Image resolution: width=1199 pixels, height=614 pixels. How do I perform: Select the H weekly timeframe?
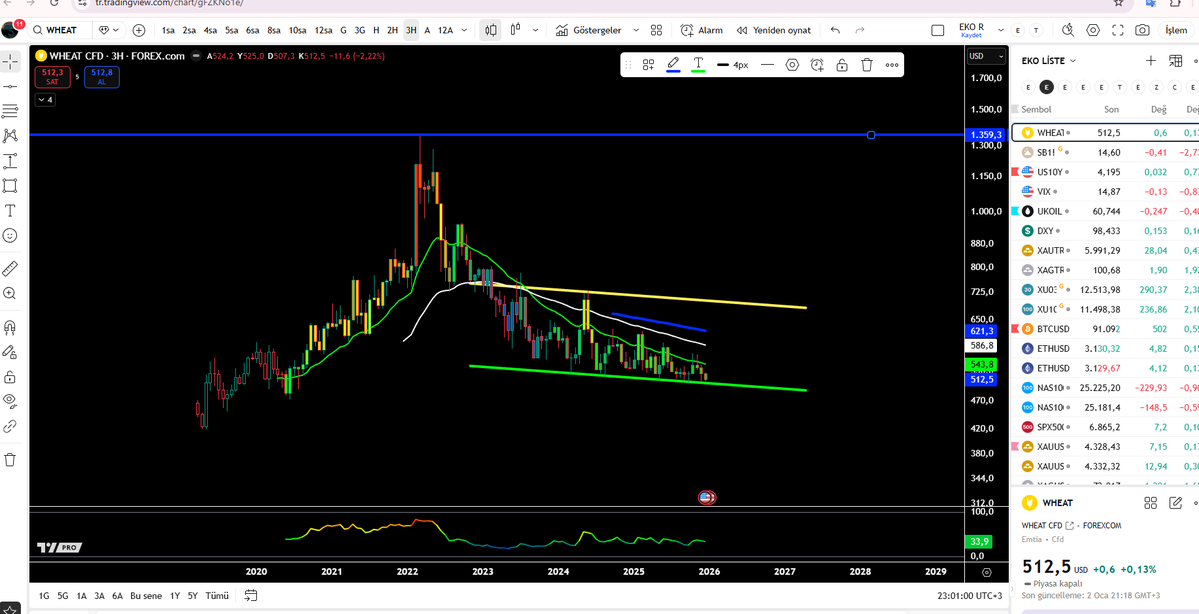point(376,31)
